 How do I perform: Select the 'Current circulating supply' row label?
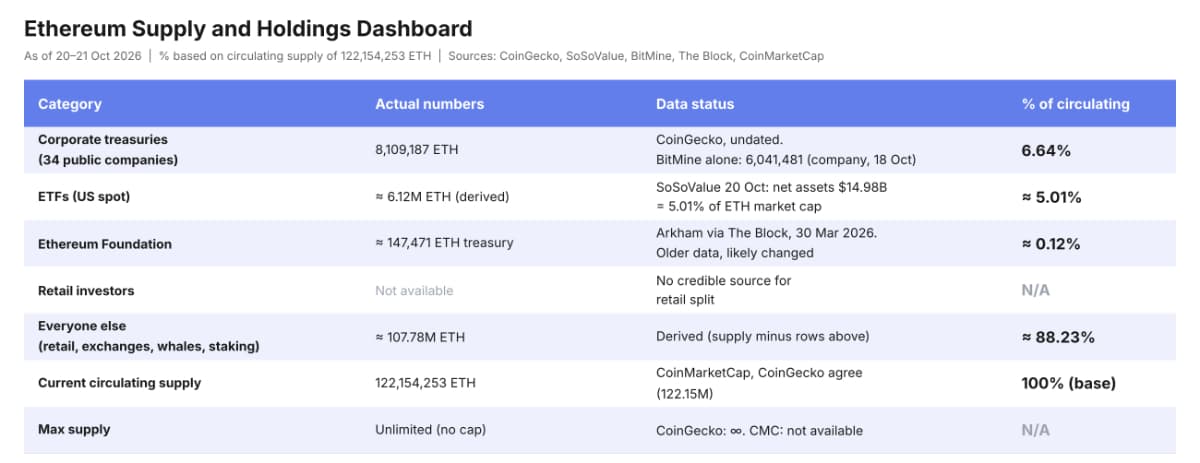click(x=119, y=383)
